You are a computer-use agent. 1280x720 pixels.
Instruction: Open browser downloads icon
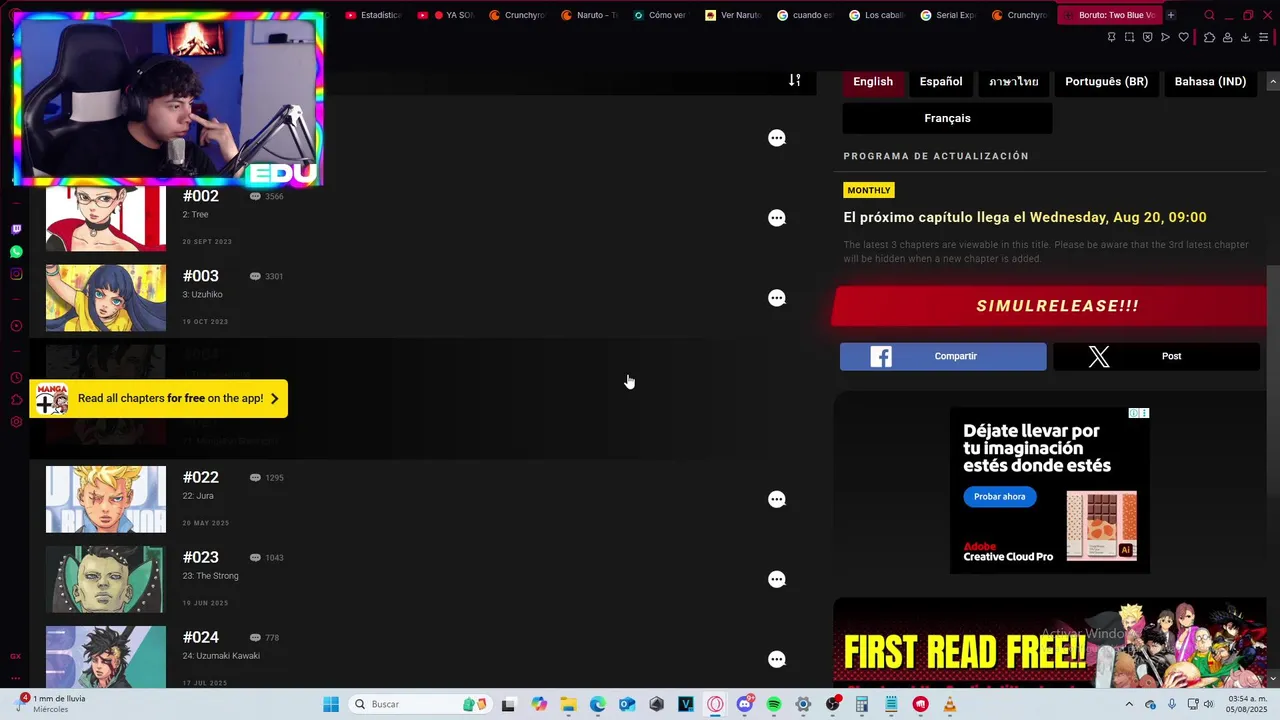pyautogui.click(x=1245, y=37)
